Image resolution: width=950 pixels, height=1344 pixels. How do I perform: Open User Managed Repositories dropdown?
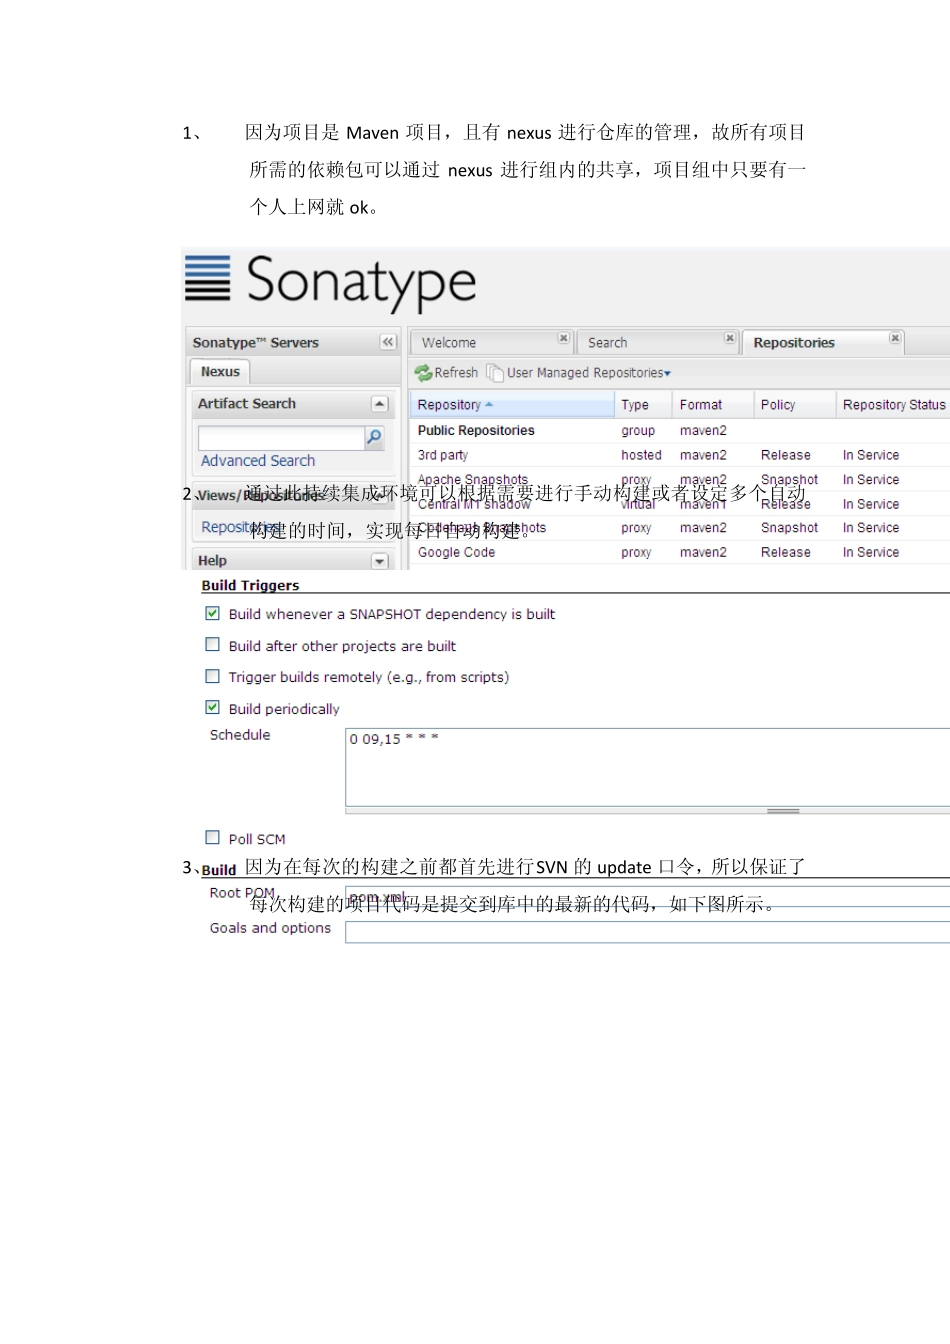(580, 372)
